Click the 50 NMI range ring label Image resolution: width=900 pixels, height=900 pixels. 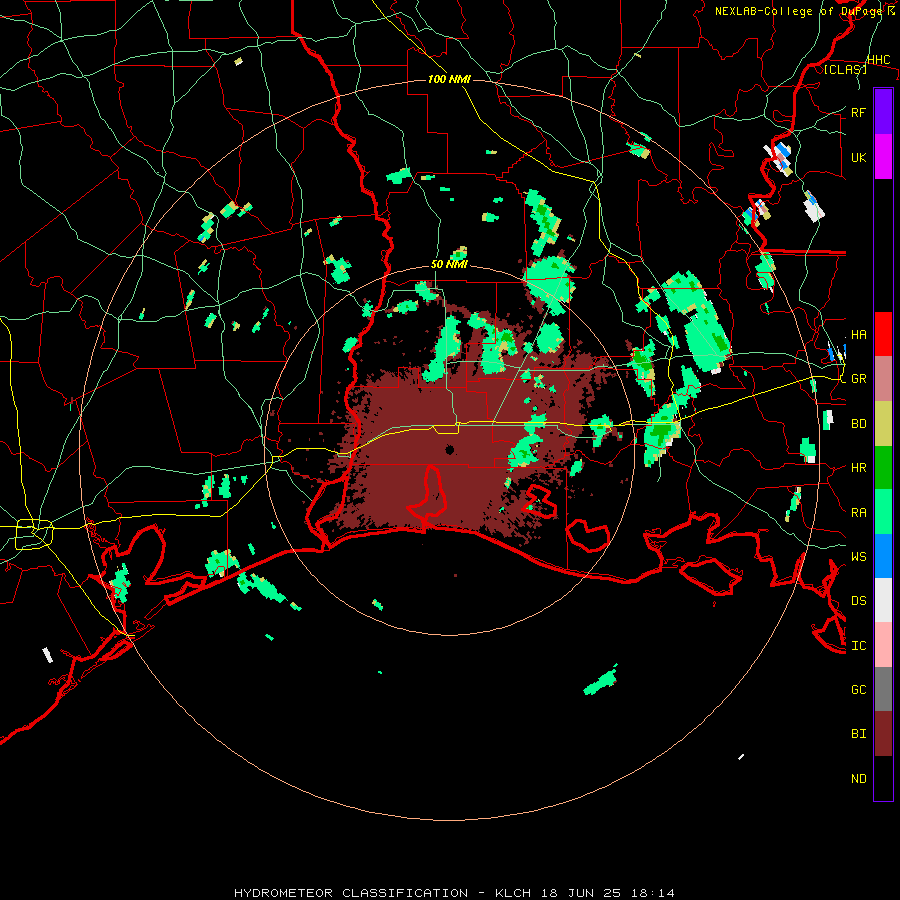[449, 265]
